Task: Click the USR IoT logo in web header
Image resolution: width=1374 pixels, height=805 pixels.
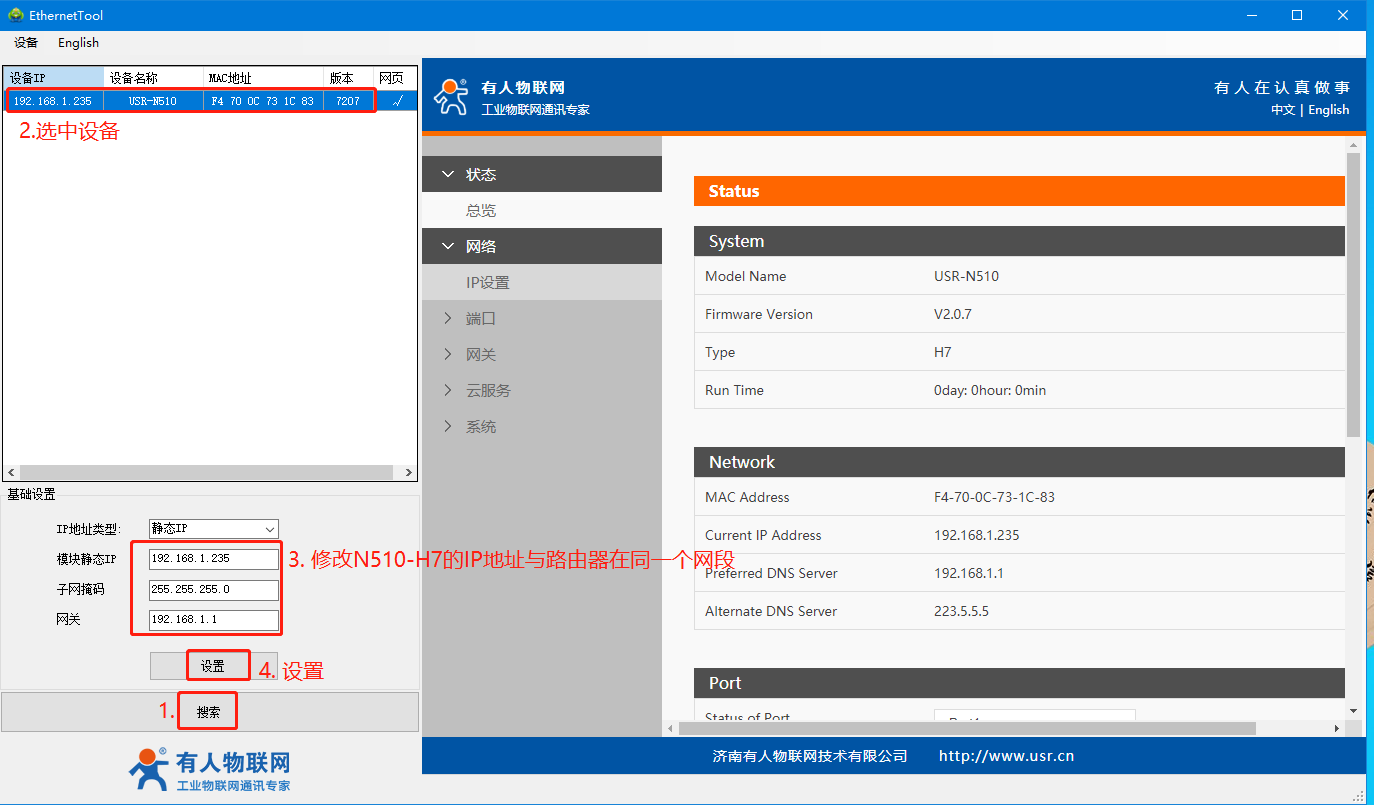Action: coord(451,97)
